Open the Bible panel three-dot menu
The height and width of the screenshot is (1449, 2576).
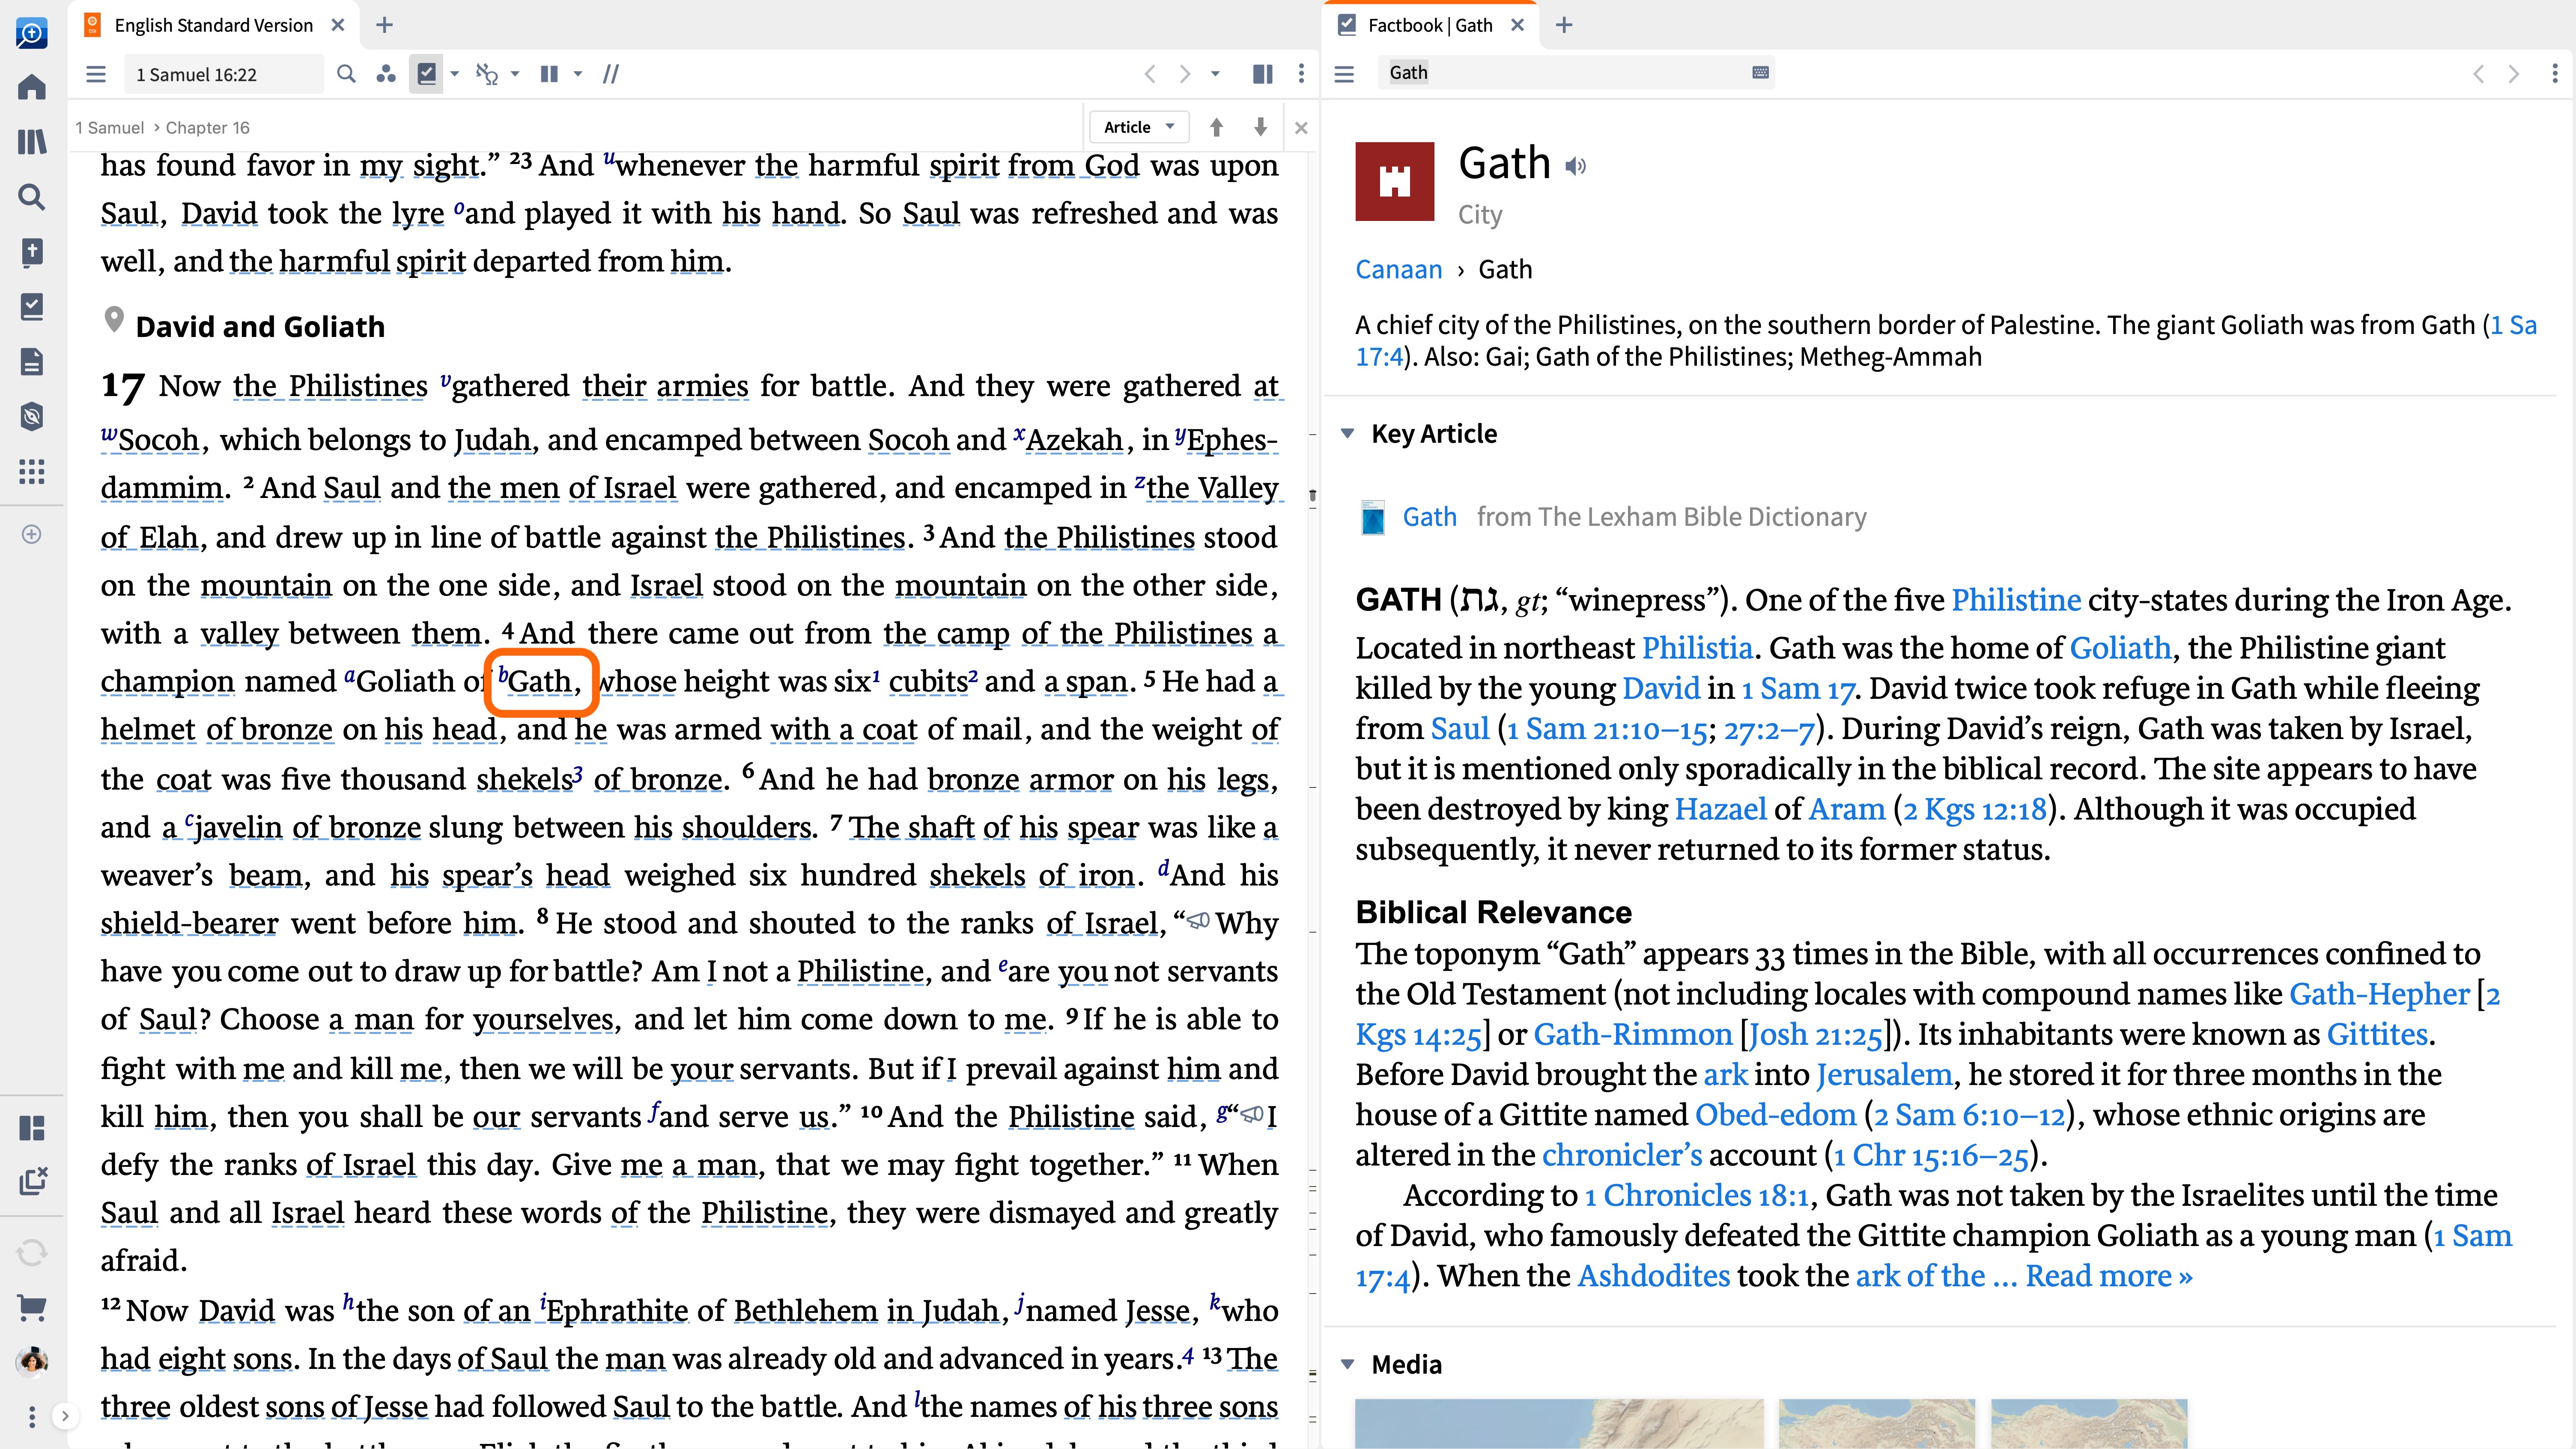point(1301,74)
